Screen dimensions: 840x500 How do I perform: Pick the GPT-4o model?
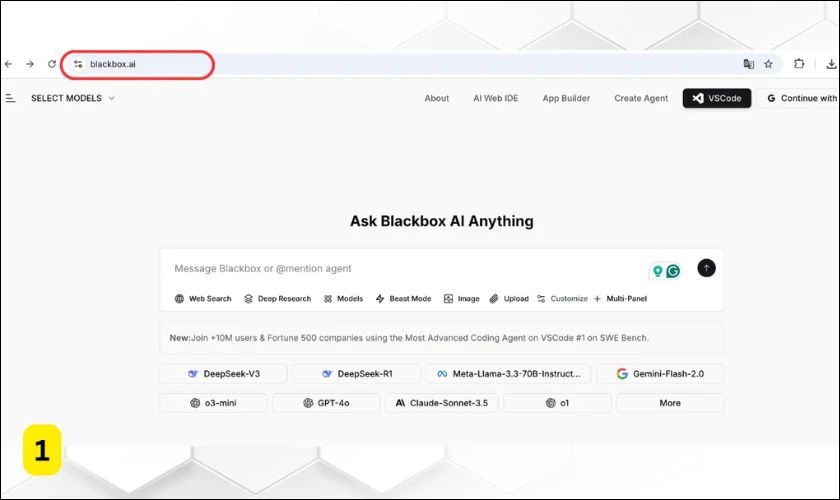click(326, 403)
